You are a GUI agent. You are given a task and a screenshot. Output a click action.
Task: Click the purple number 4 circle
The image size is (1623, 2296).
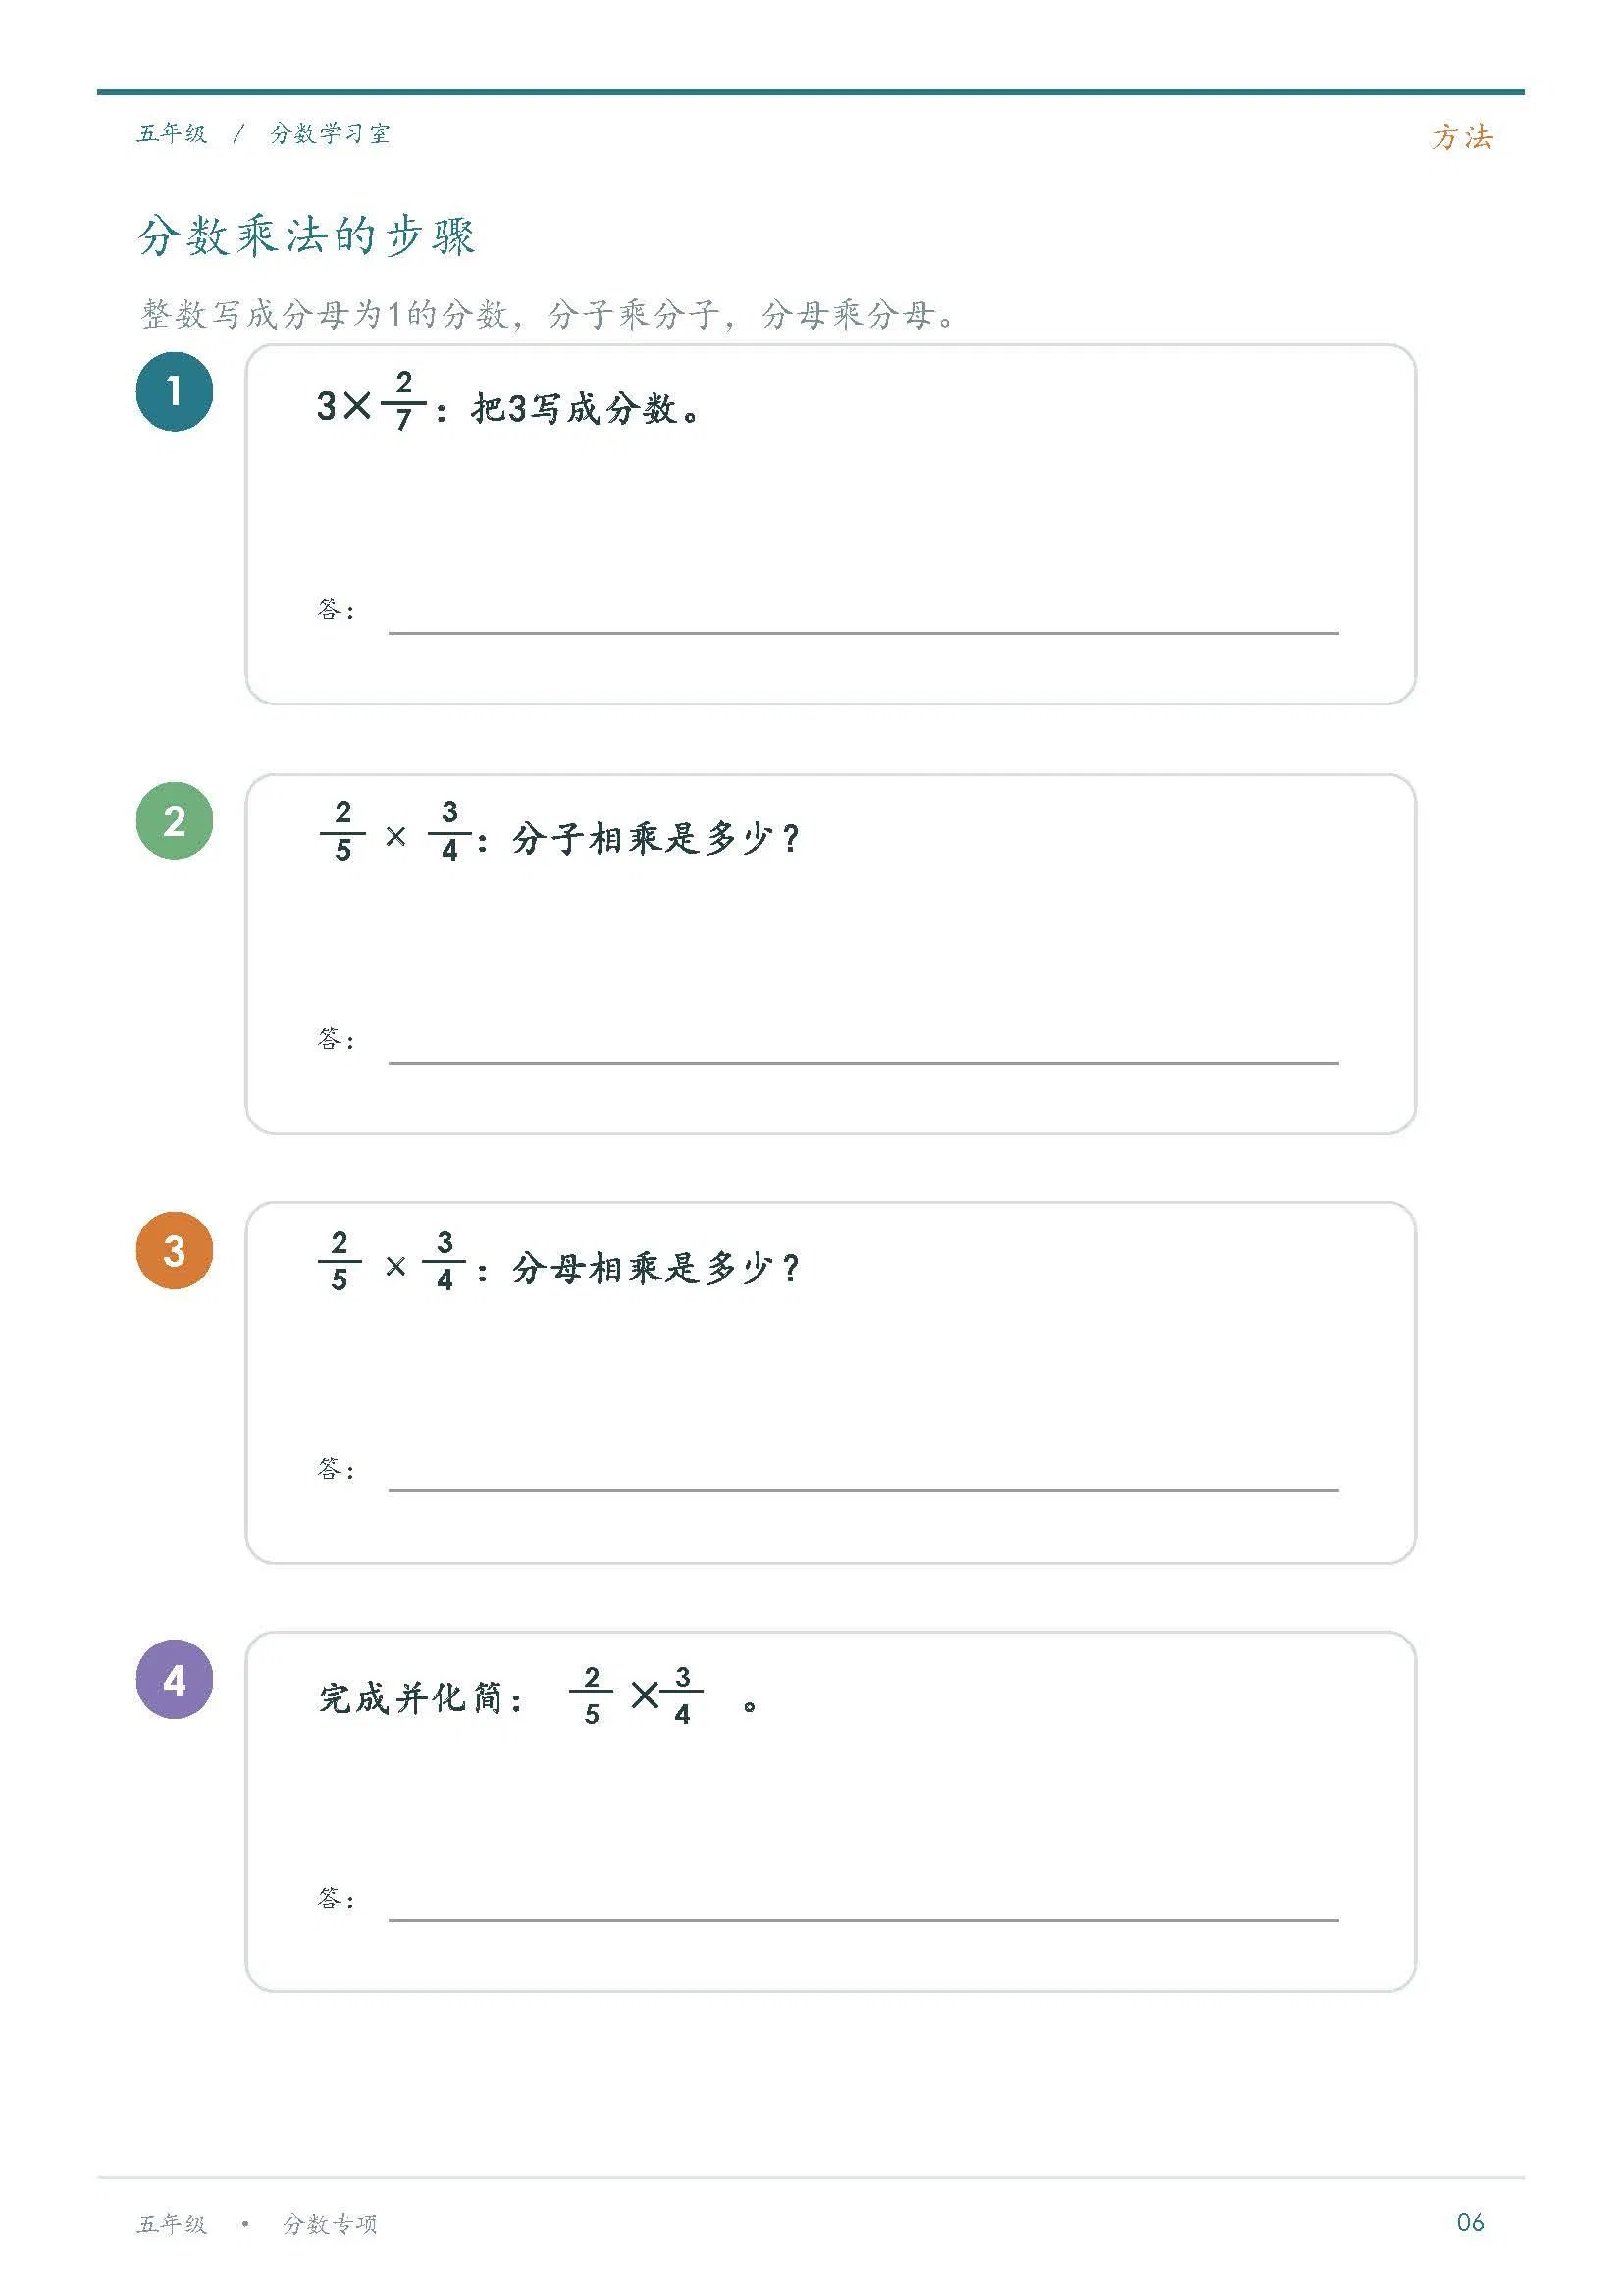(x=174, y=1680)
